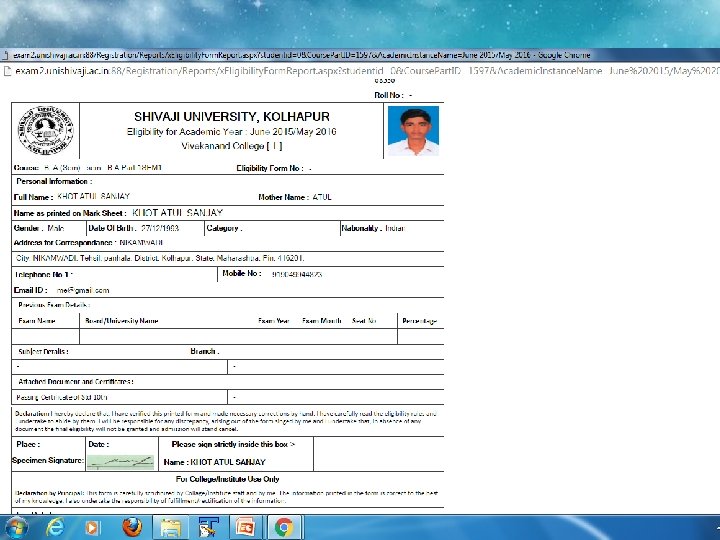Viewport: 720px width, 540px height.
Task: Click the page icon beside the URL
Action: (6, 71)
